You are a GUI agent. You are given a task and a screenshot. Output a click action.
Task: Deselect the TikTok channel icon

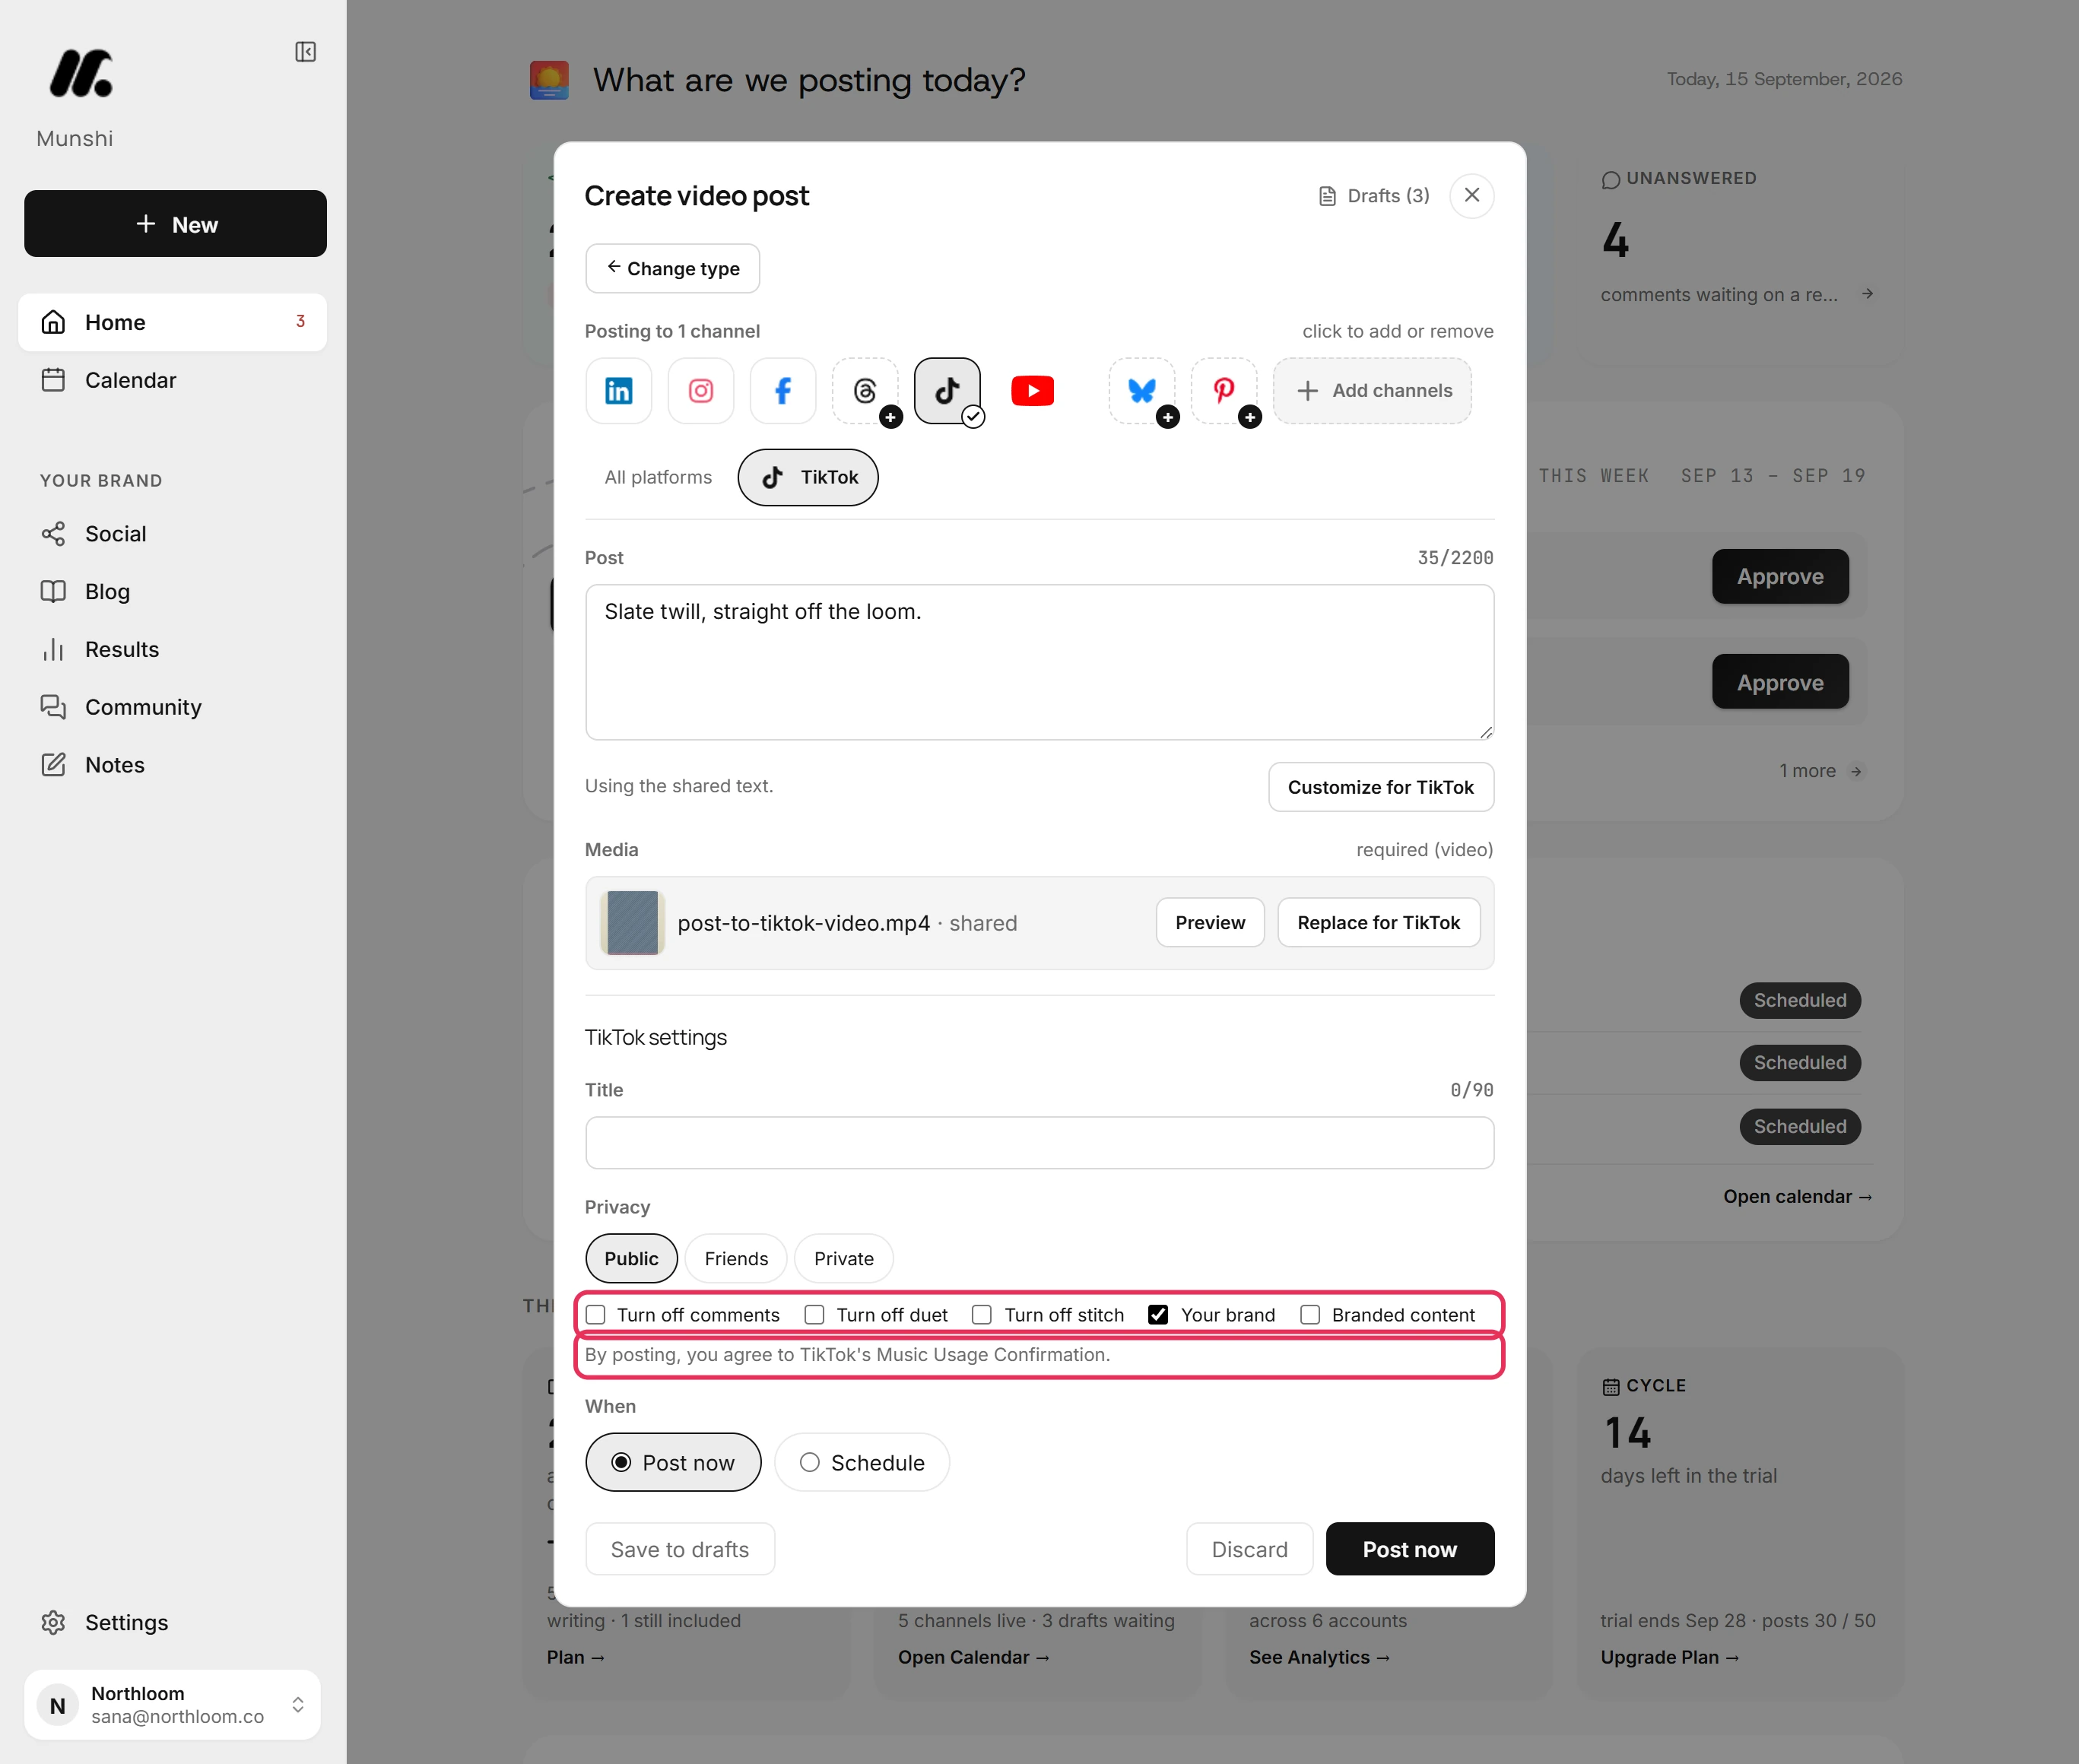point(947,391)
